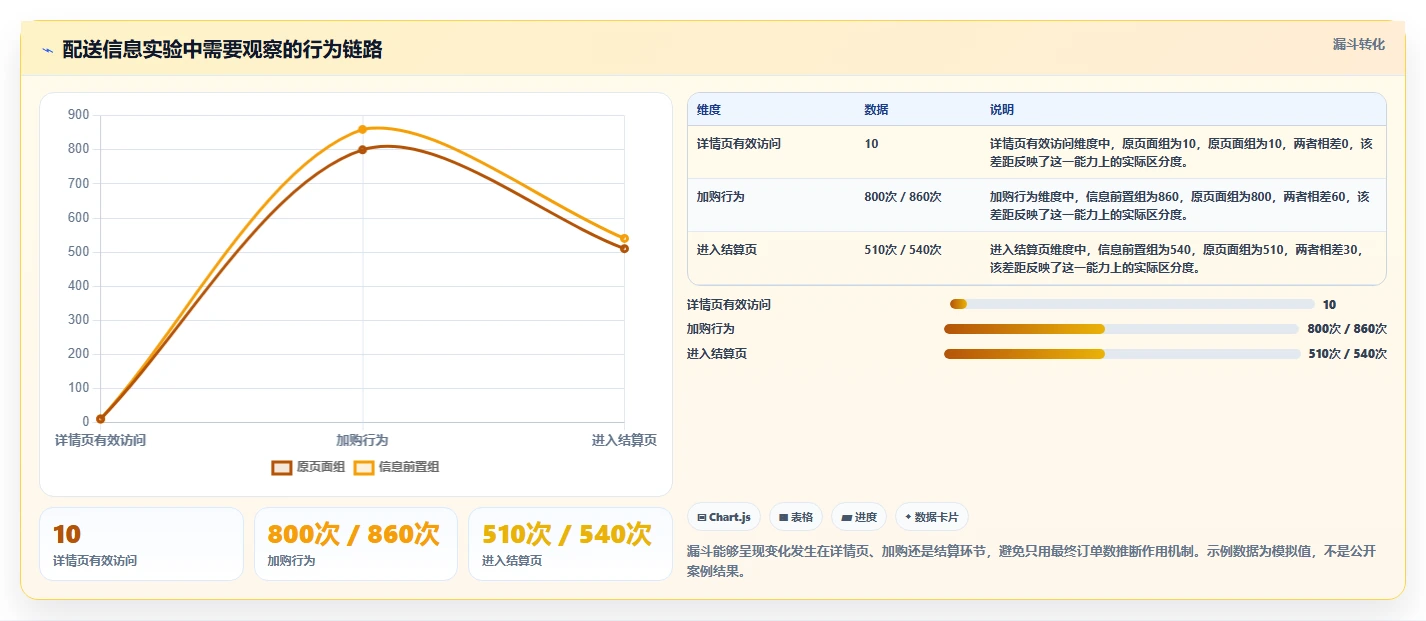This screenshot has height=621, width=1426.
Task: Click the 表格 chip
Action: (x=796, y=517)
